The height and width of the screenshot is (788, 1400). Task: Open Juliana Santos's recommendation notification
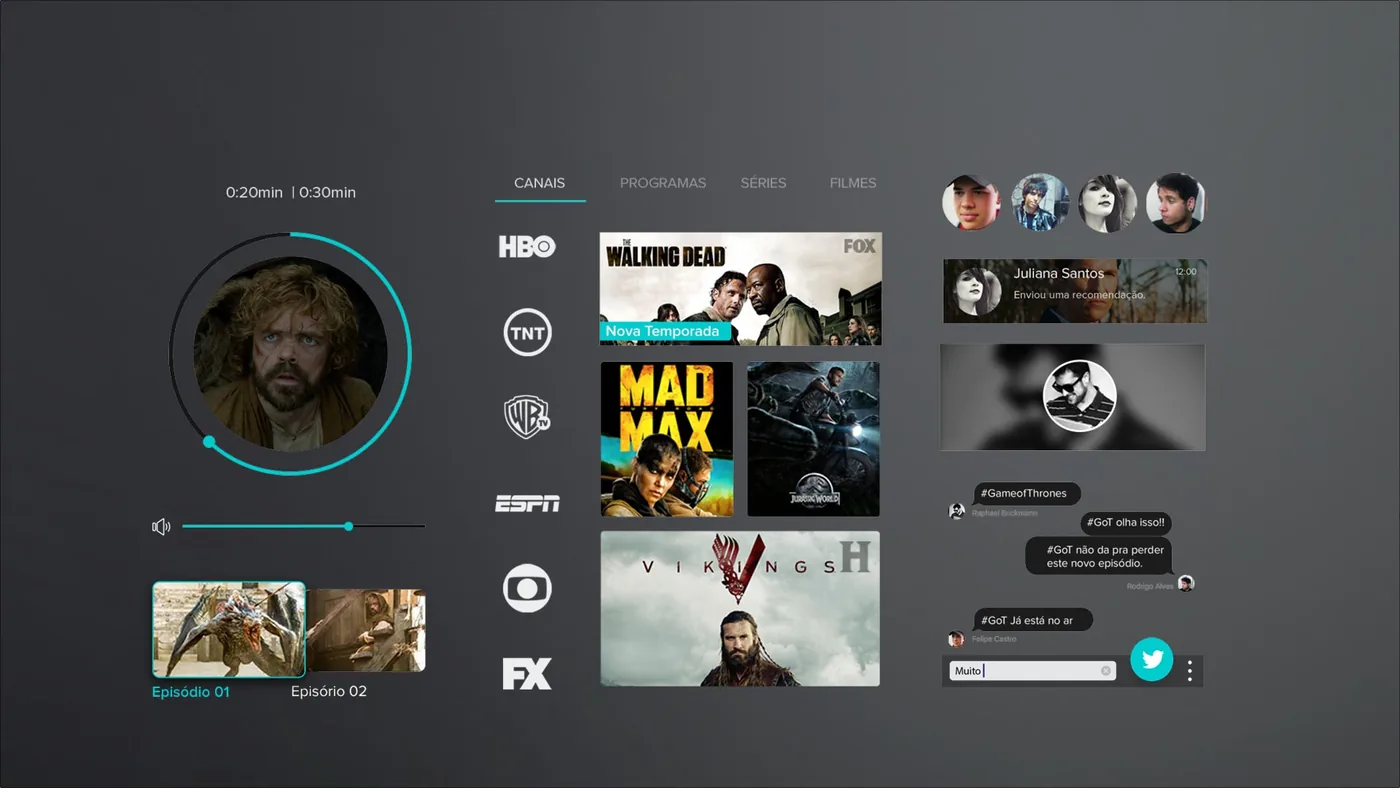1075,291
